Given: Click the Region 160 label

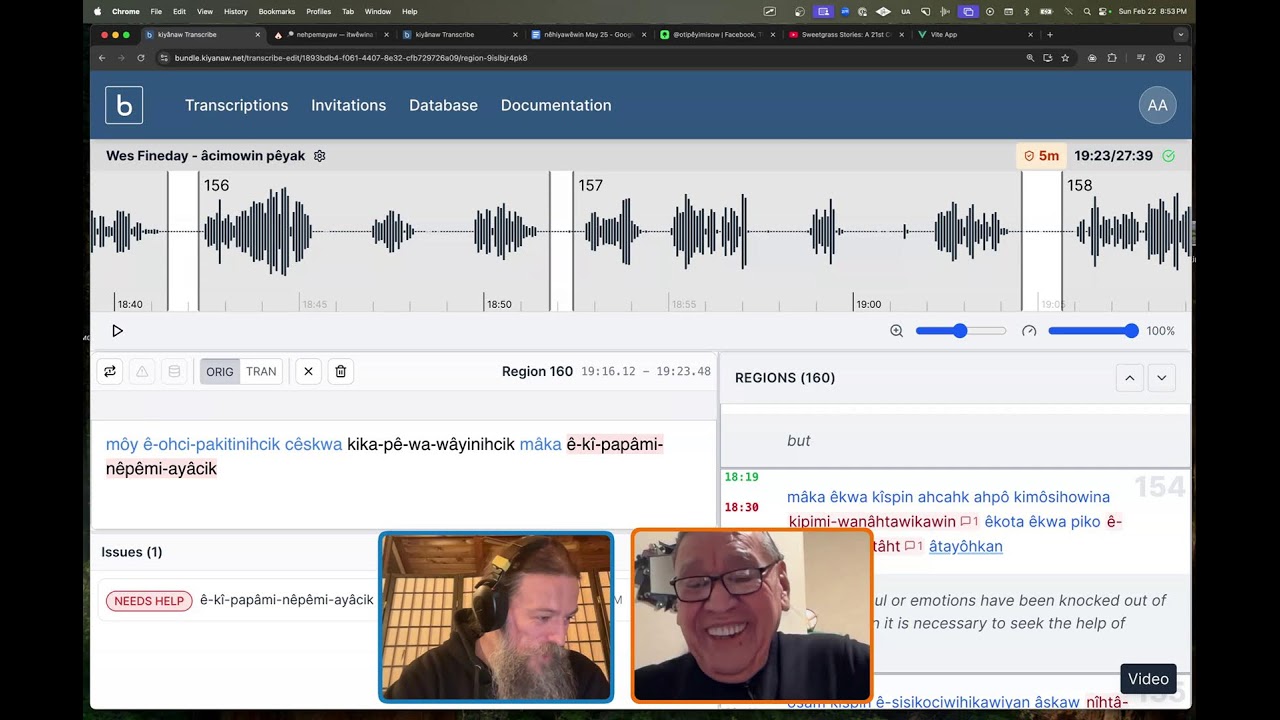Looking at the screenshot, I should click(537, 371).
